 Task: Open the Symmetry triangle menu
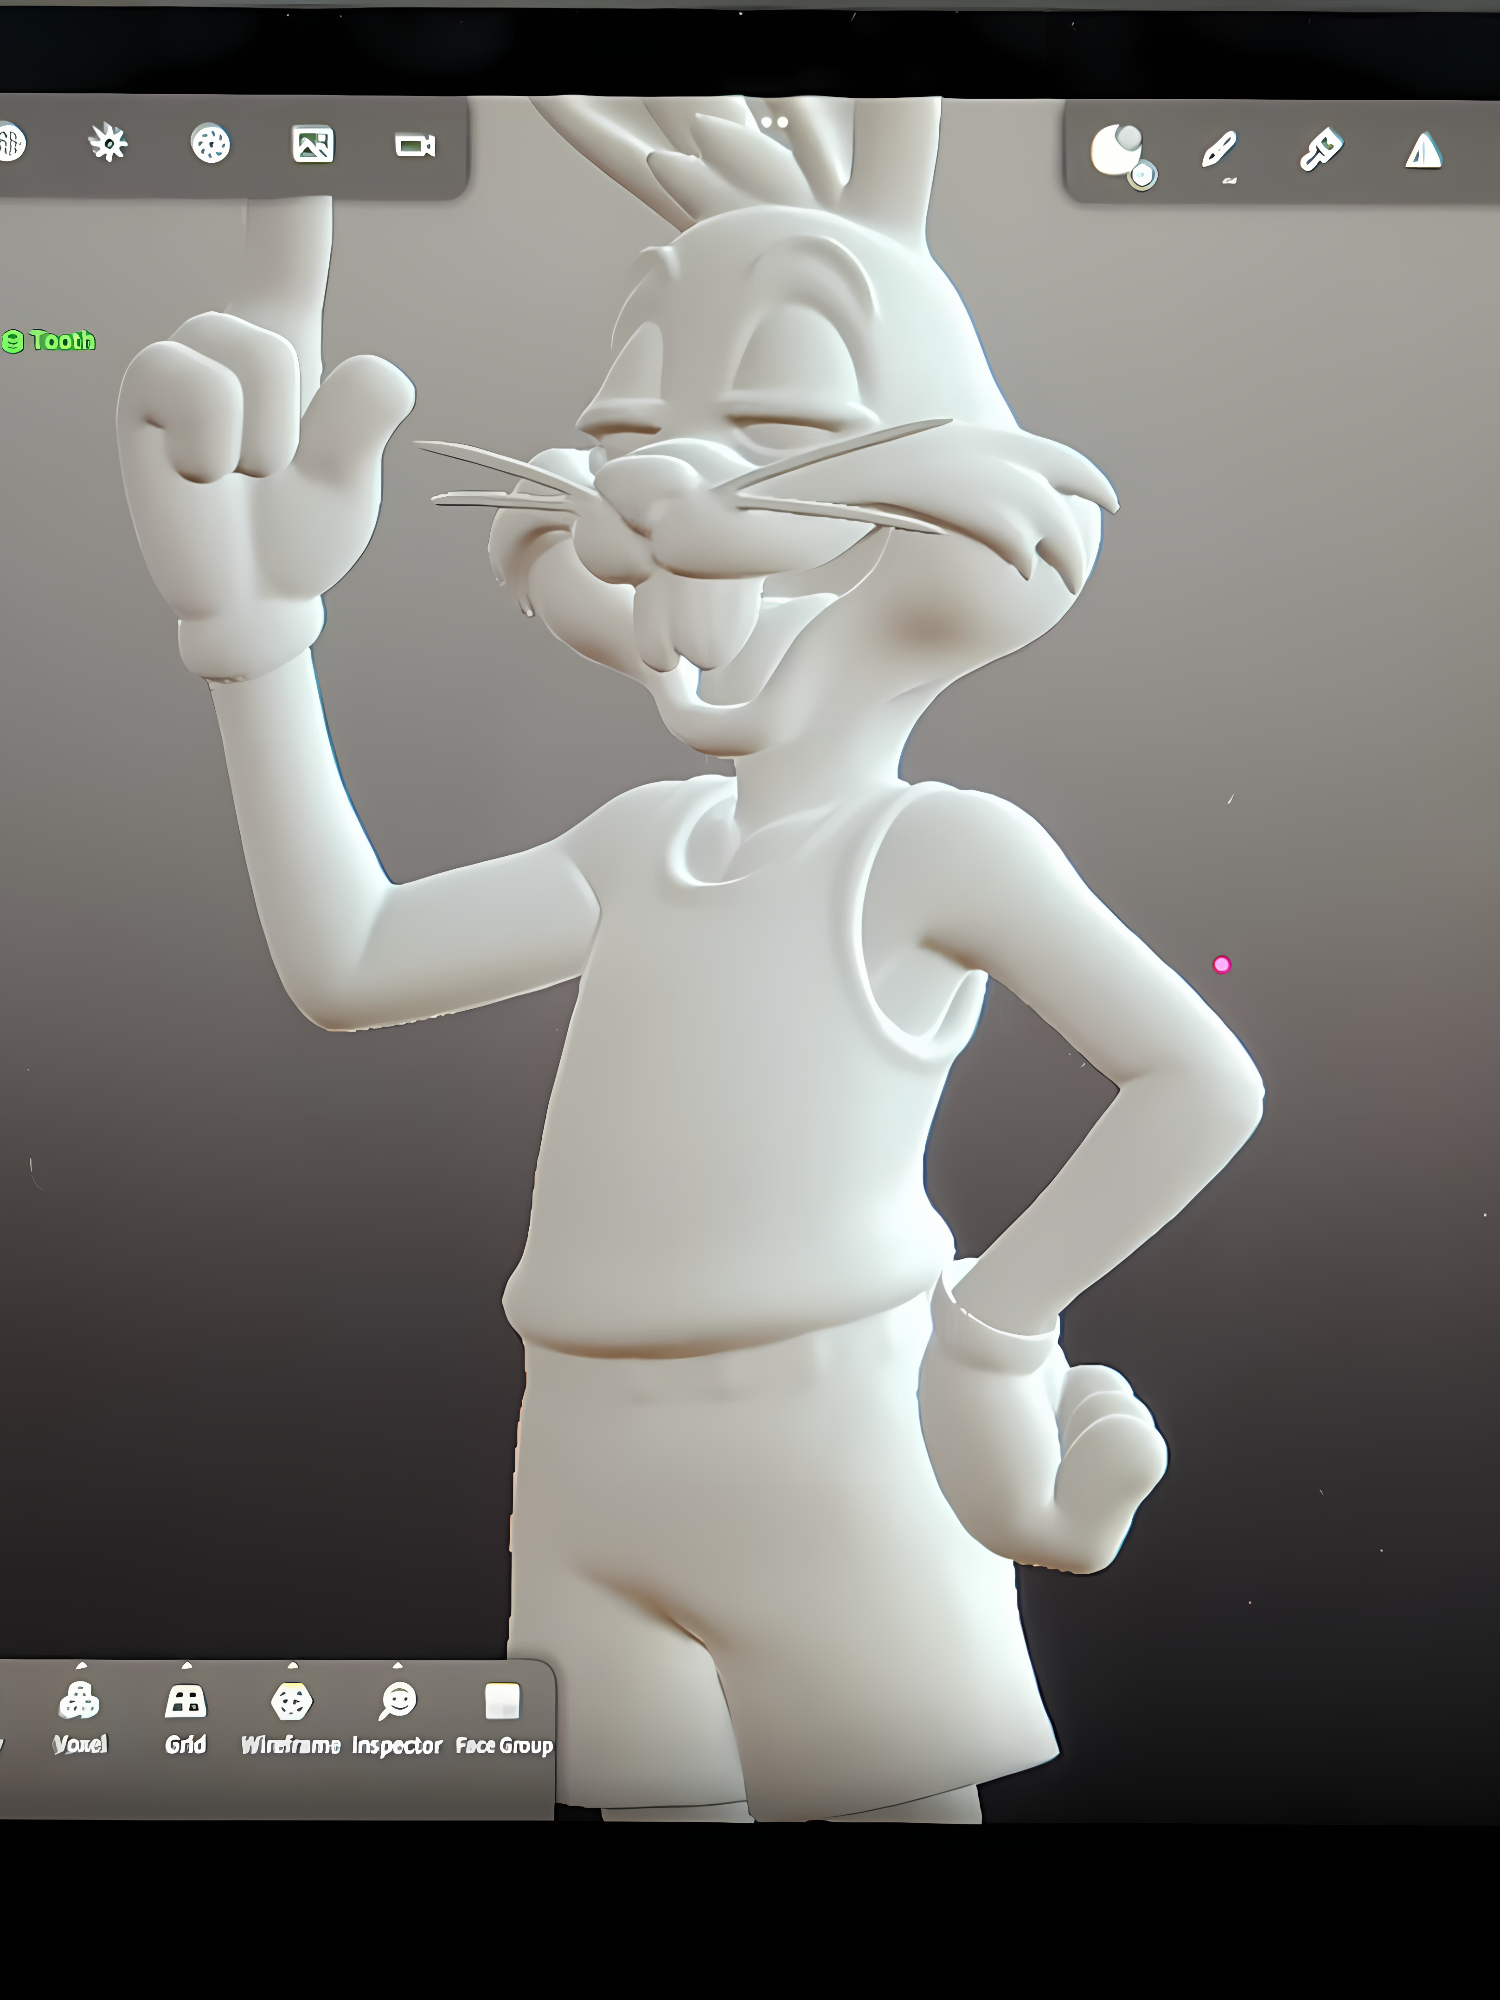[x=1423, y=151]
